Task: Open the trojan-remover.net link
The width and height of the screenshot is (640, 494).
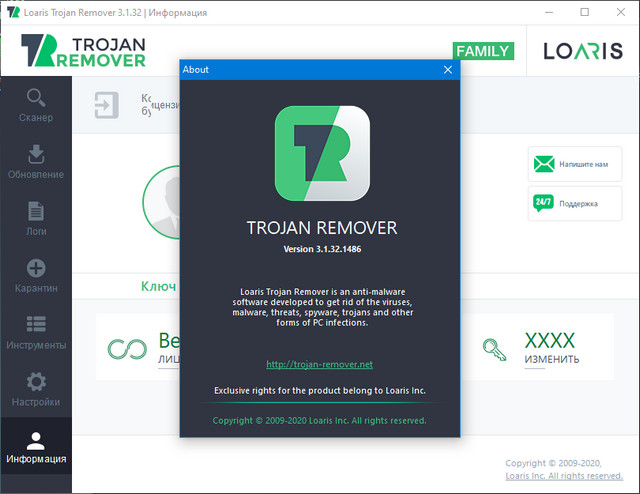Action: [x=320, y=364]
